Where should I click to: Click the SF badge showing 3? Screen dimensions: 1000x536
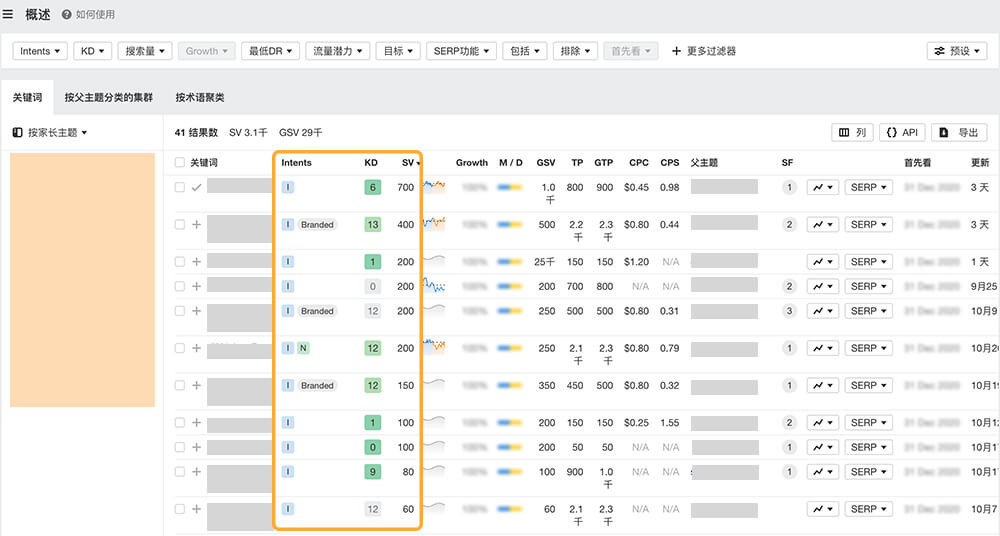click(x=789, y=311)
